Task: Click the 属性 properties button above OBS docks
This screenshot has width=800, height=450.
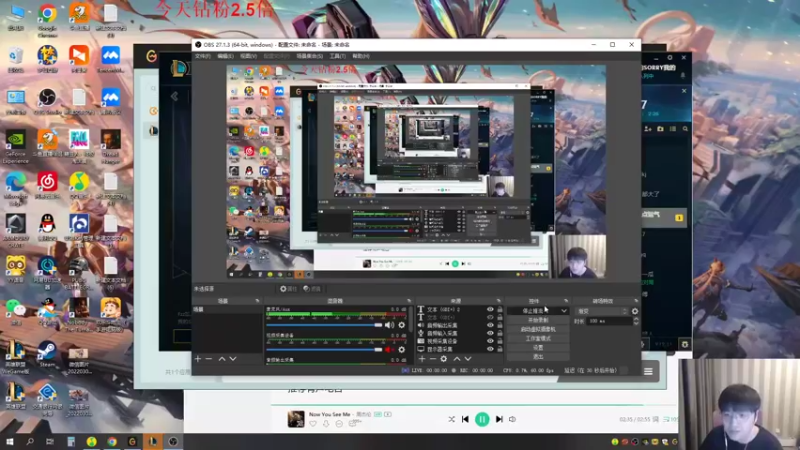Action: (288, 289)
